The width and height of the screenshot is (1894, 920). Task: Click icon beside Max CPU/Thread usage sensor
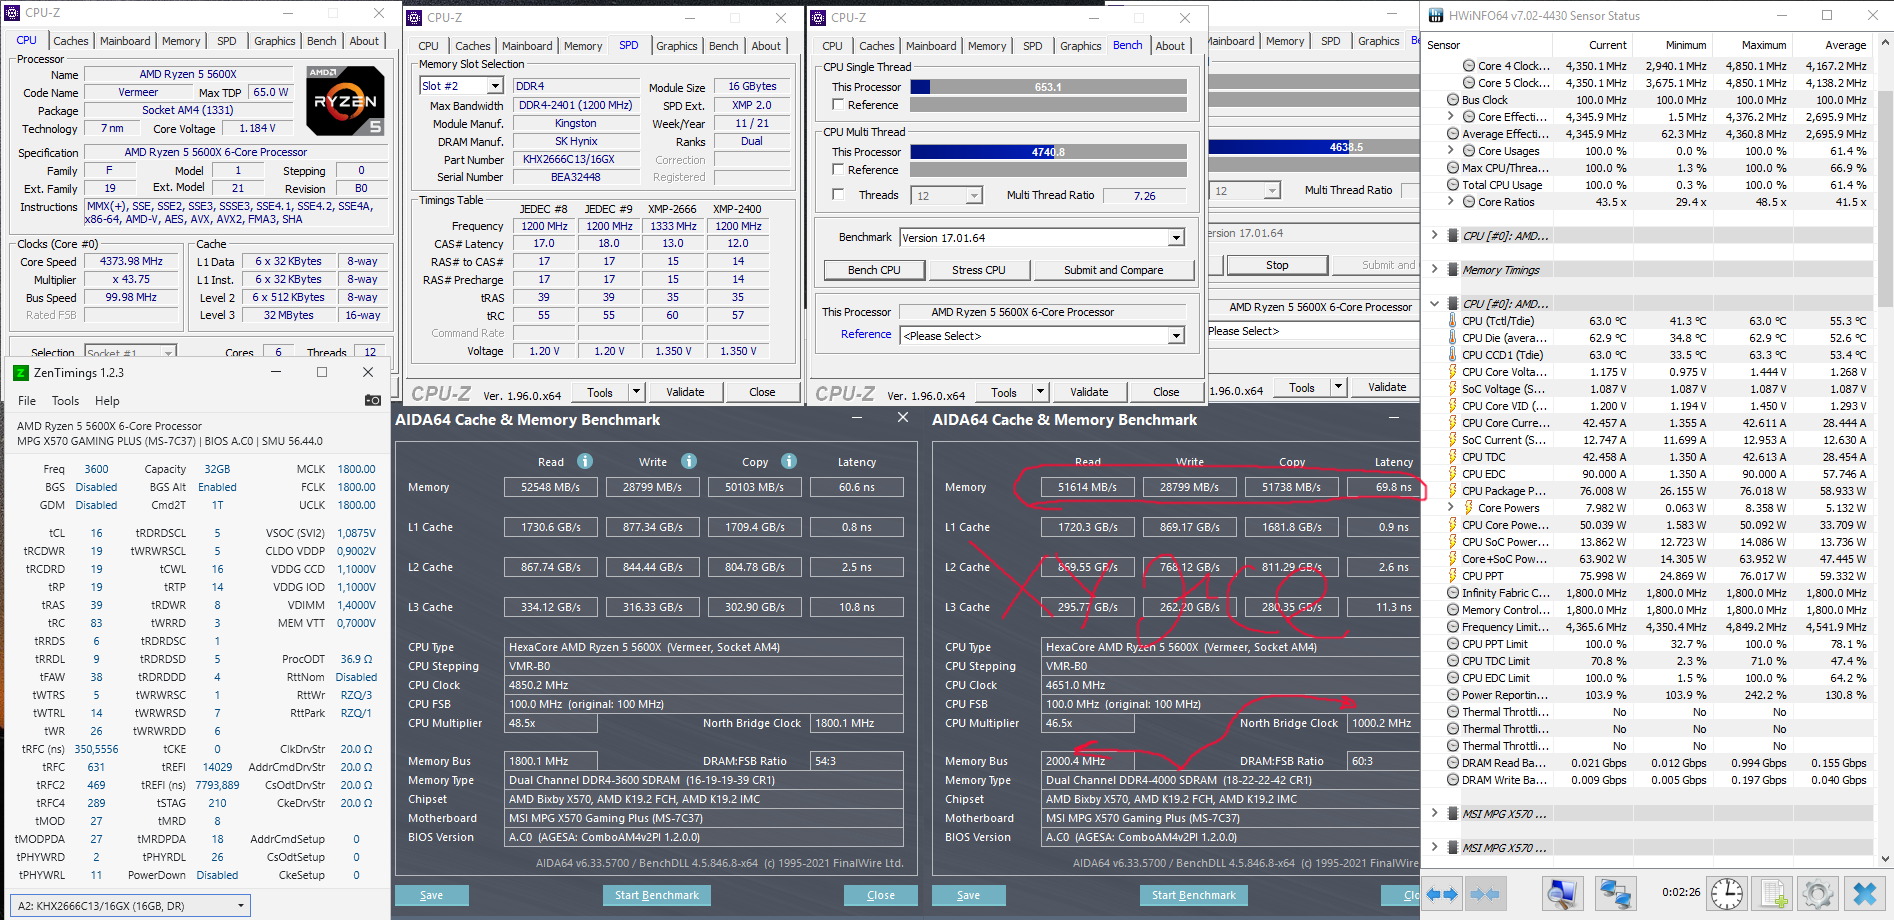click(x=1453, y=168)
